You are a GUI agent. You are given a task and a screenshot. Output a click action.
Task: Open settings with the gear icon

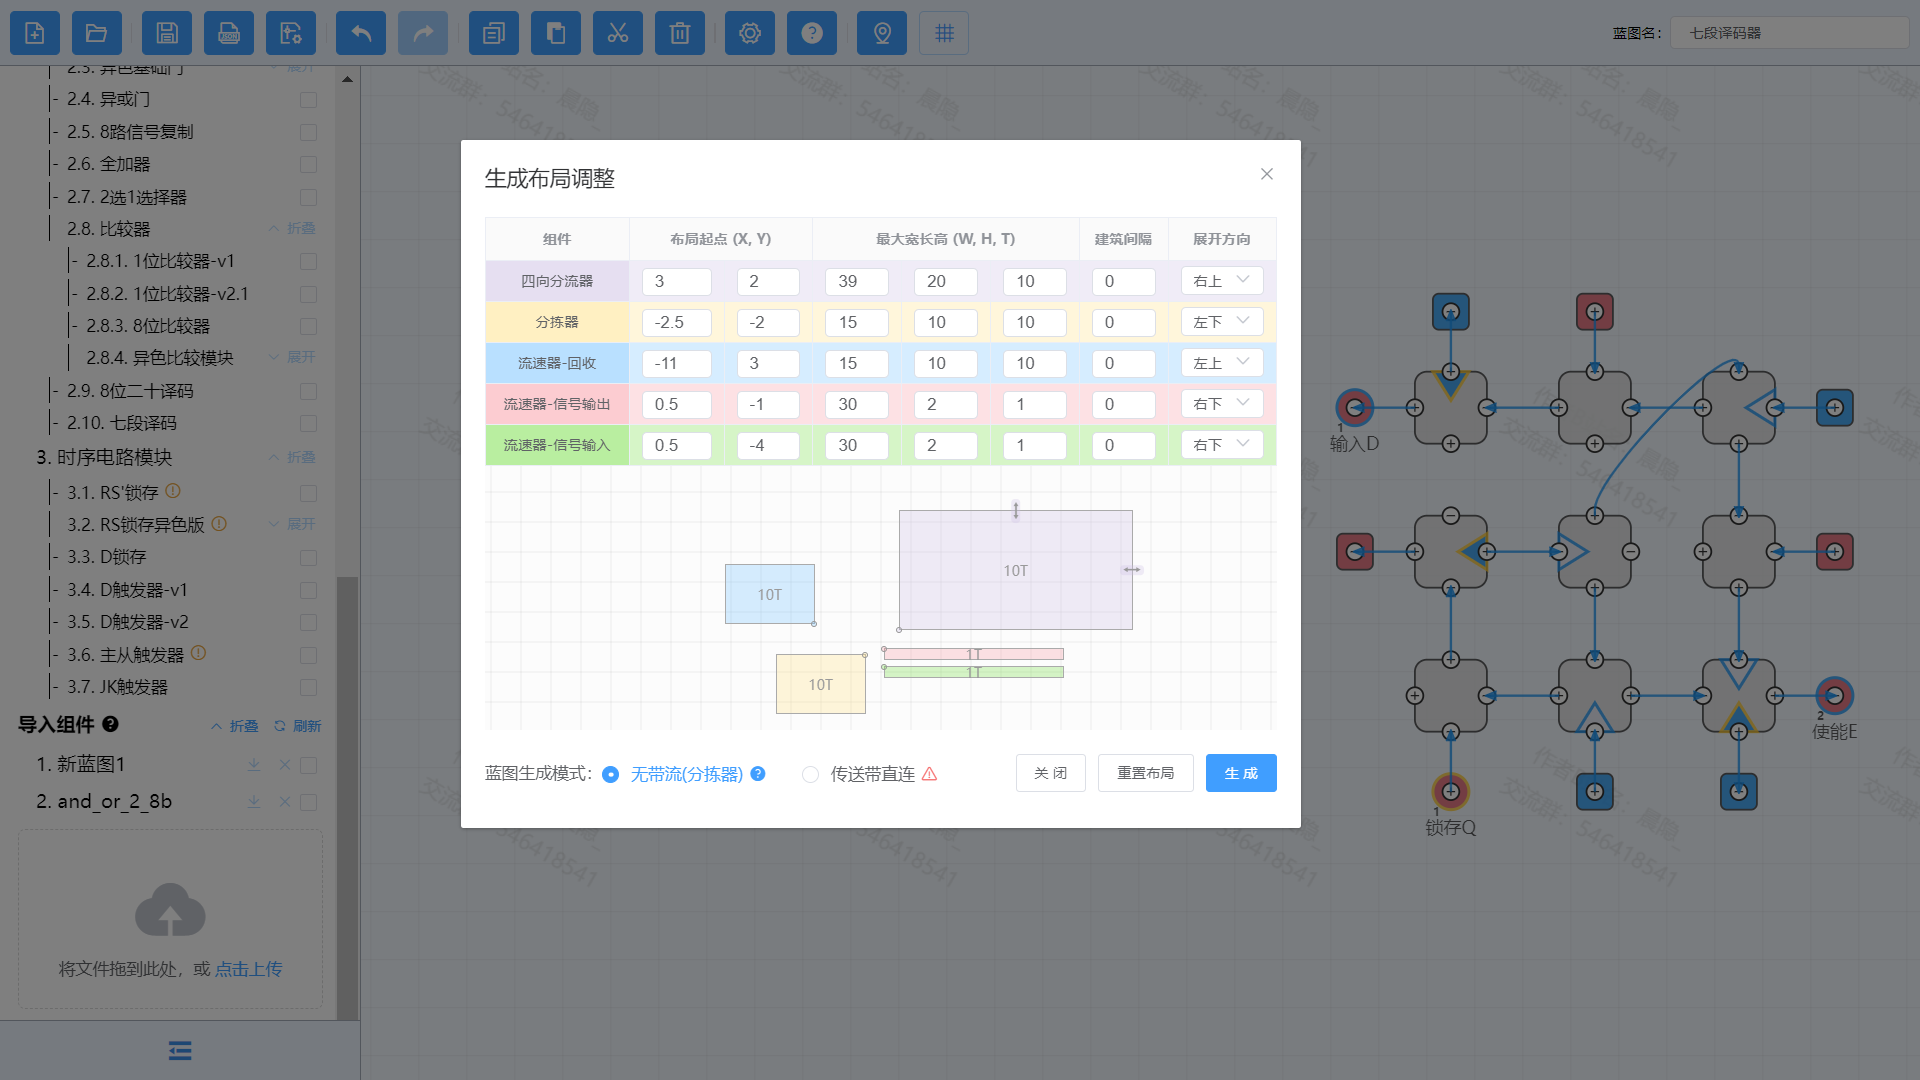point(750,33)
